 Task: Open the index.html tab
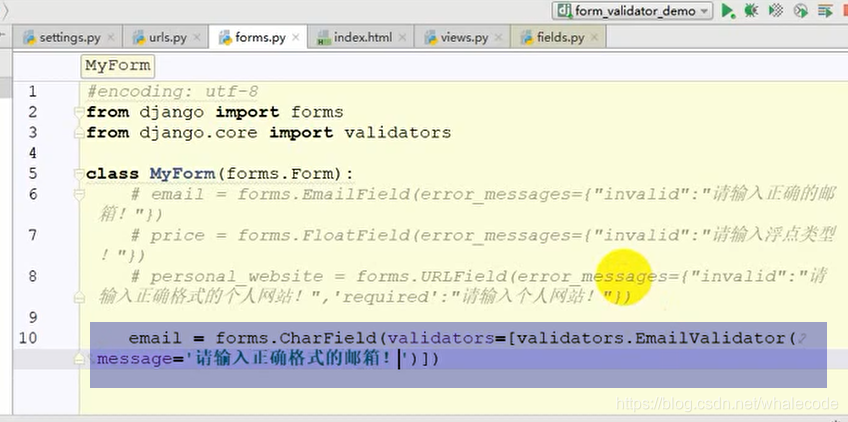pyautogui.click(x=363, y=38)
